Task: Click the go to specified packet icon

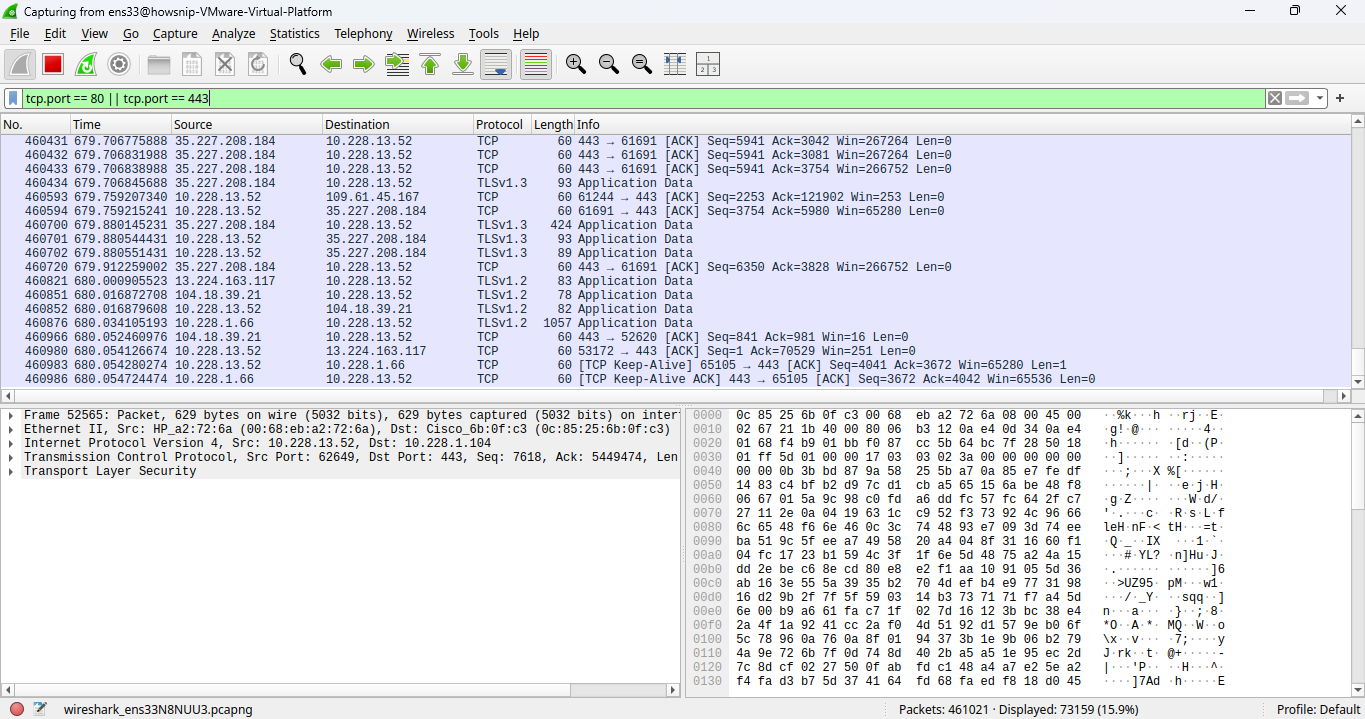Action: (x=397, y=64)
